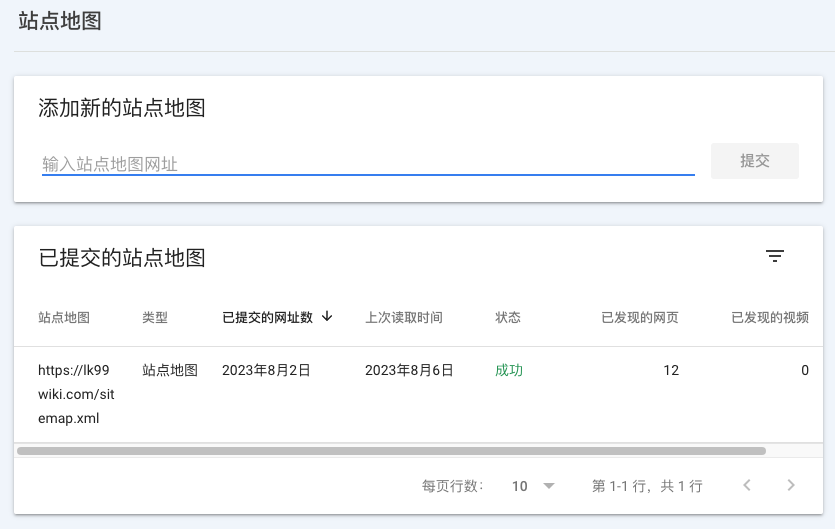Sort by 状态 column header
Screen dimensions: 835x529
508,318
